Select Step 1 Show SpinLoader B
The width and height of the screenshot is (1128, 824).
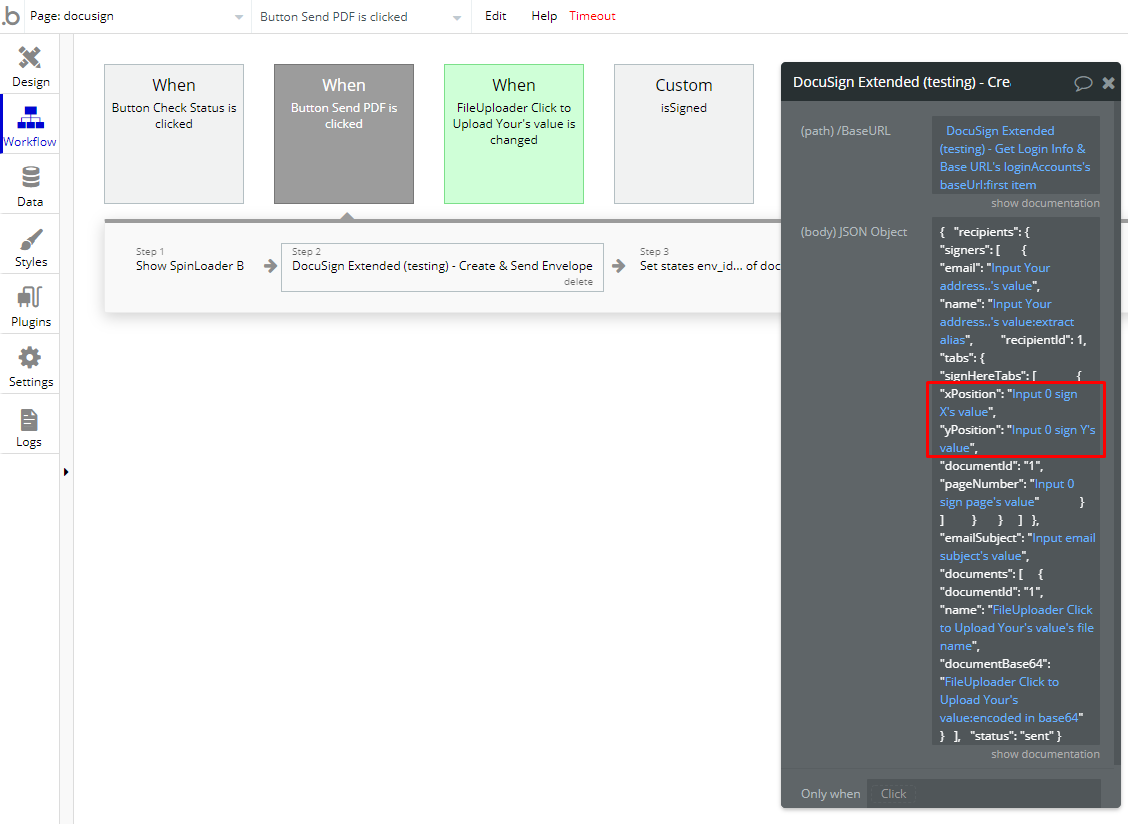pos(190,266)
